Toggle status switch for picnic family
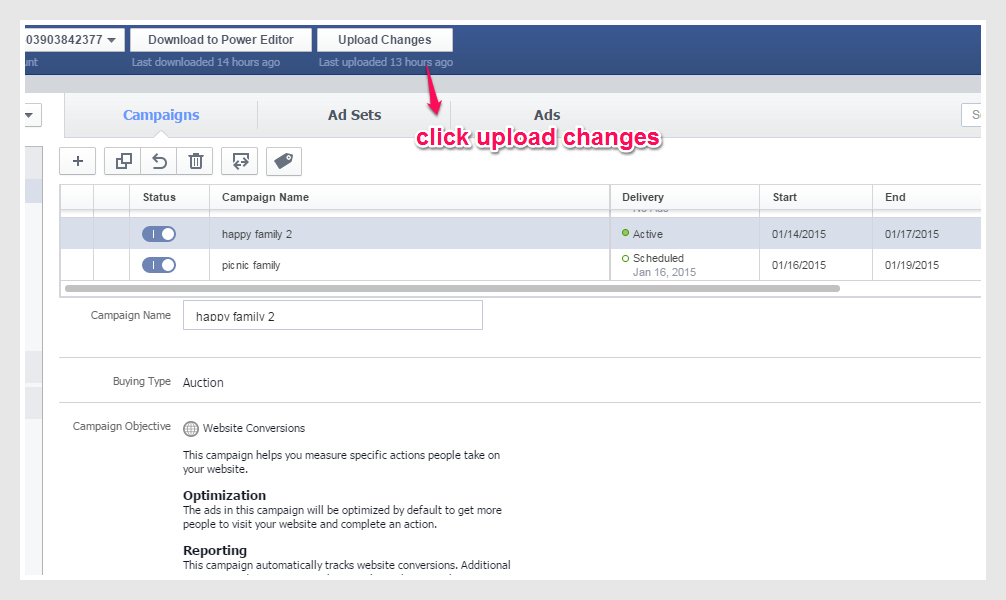 click(159, 265)
